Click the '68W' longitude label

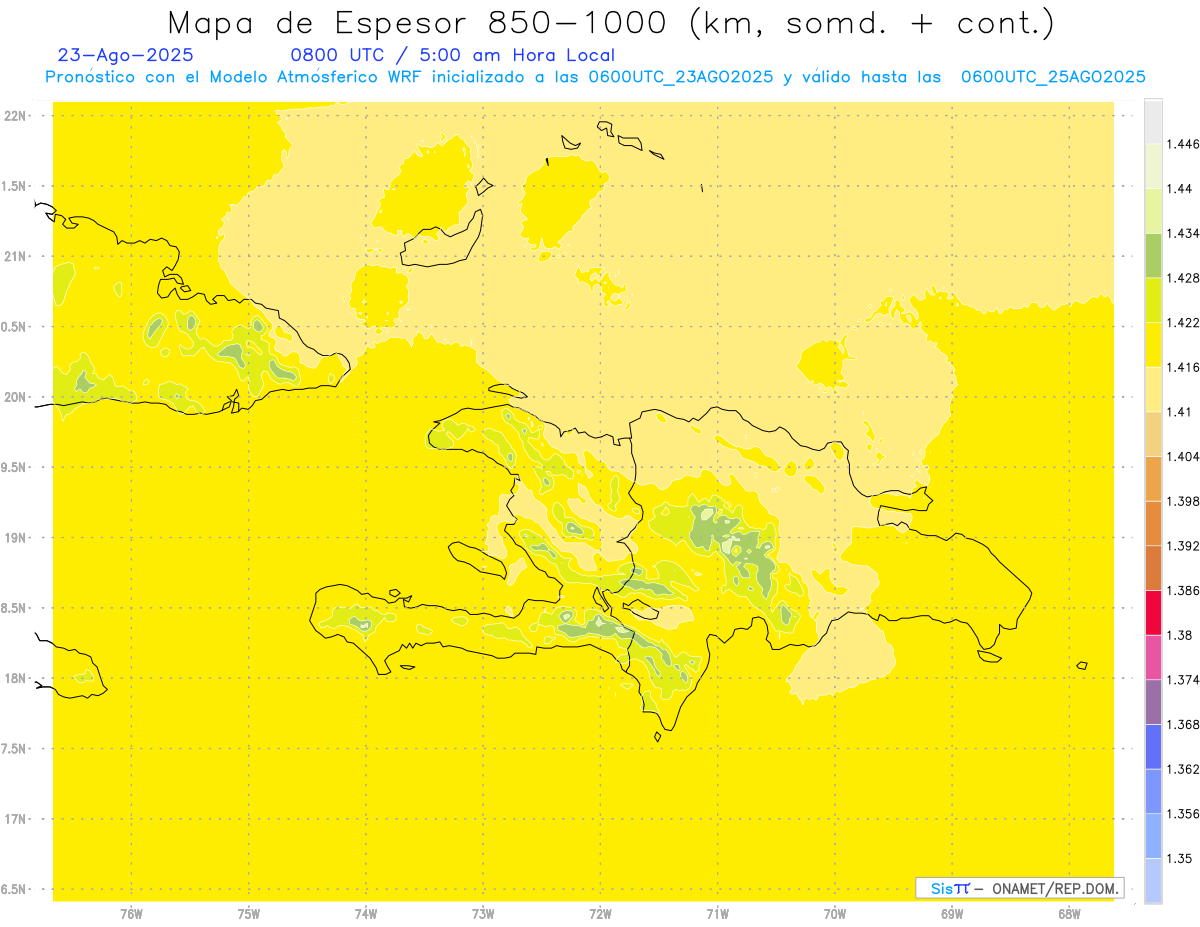pyautogui.click(x=1069, y=913)
